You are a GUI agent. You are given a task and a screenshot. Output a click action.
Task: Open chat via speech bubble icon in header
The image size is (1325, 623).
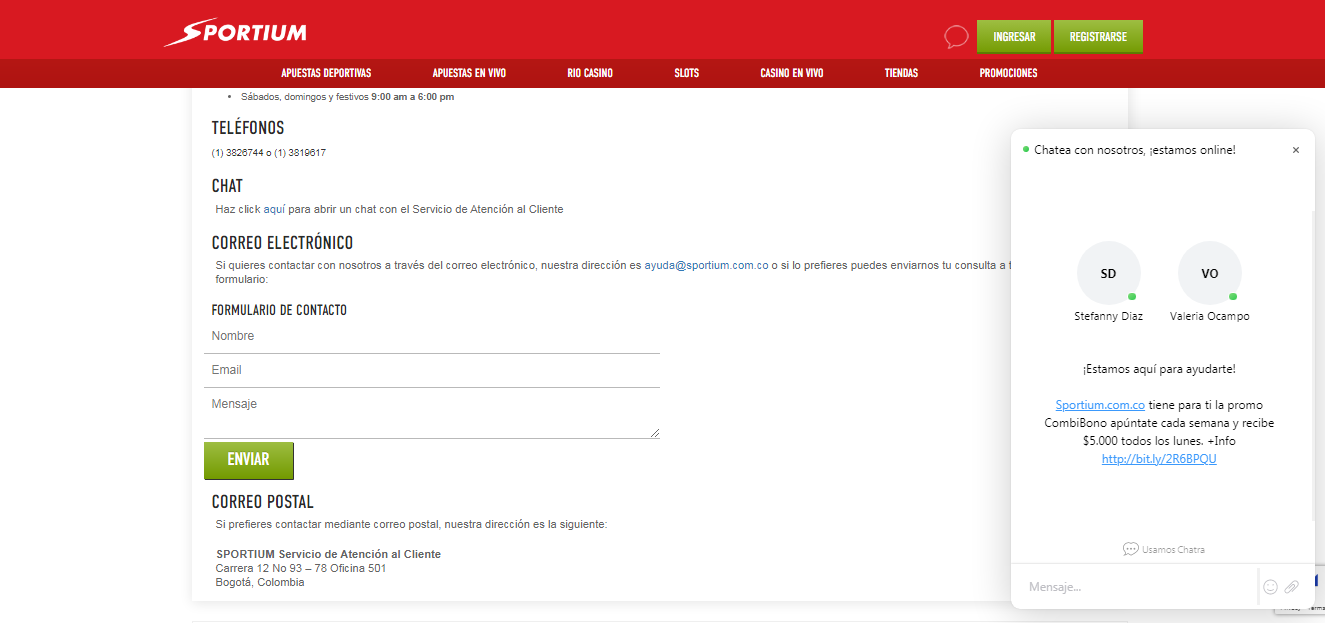[x=956, y=37]
